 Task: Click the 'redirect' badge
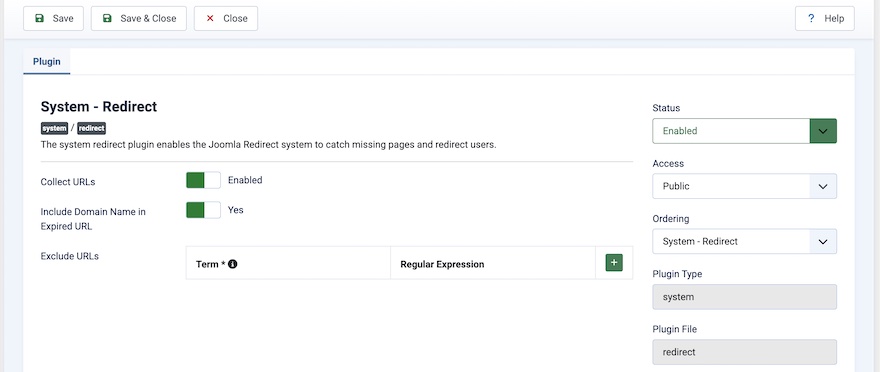[x=91, y=128]
